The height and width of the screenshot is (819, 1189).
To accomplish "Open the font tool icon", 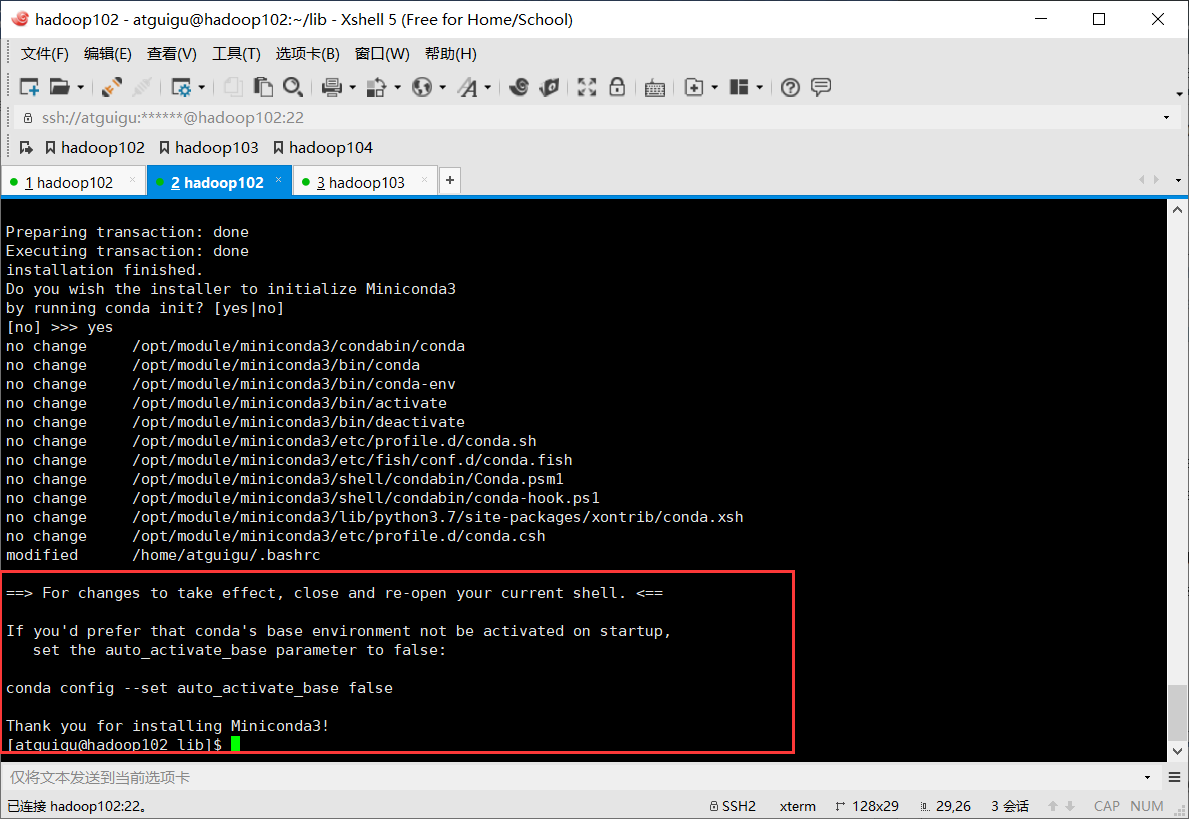I will [467, 87].
